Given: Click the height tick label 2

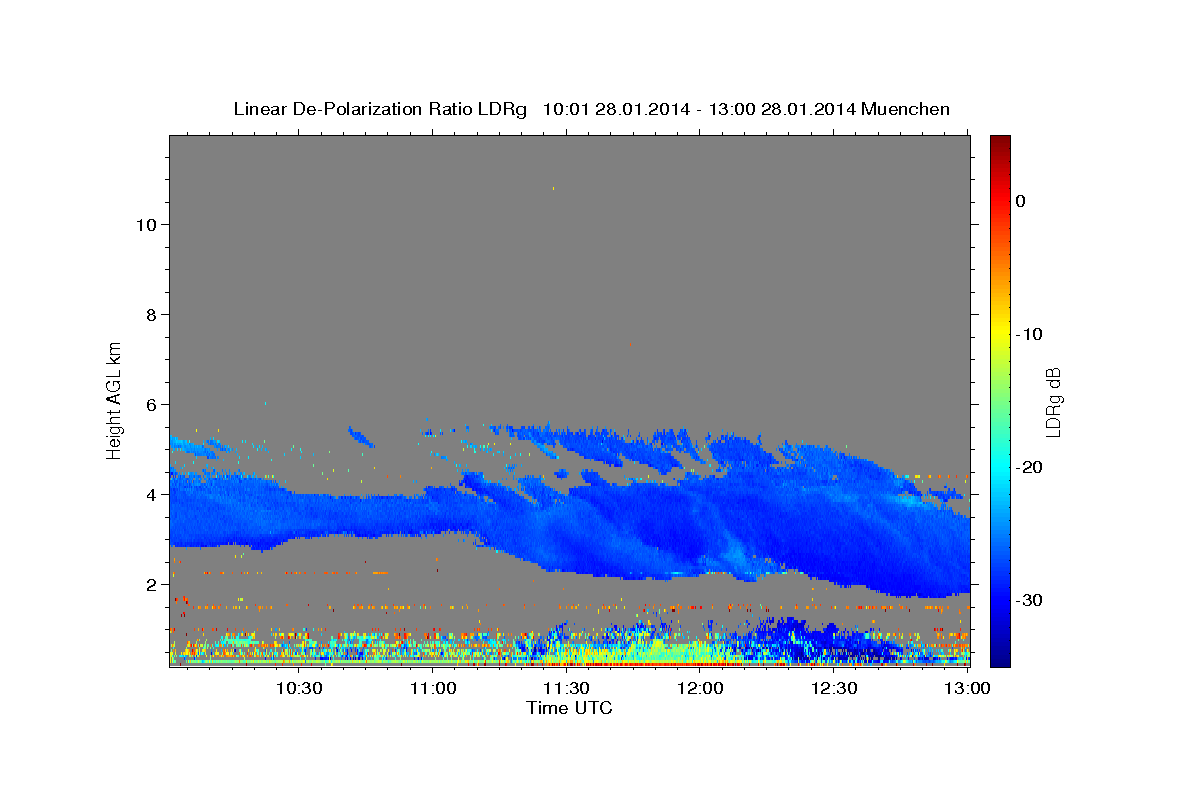Looking at the screenshot, I should click(151, 584).
